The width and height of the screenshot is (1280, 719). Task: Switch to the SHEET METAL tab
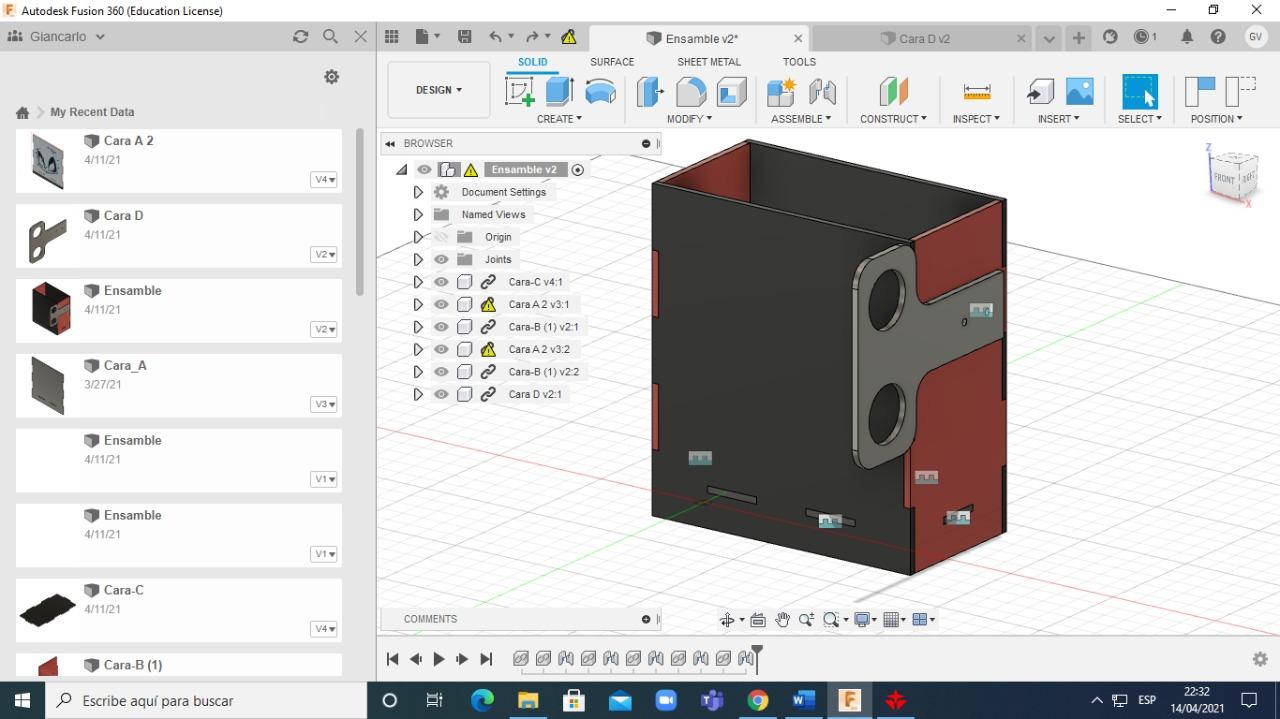[708, 62]
